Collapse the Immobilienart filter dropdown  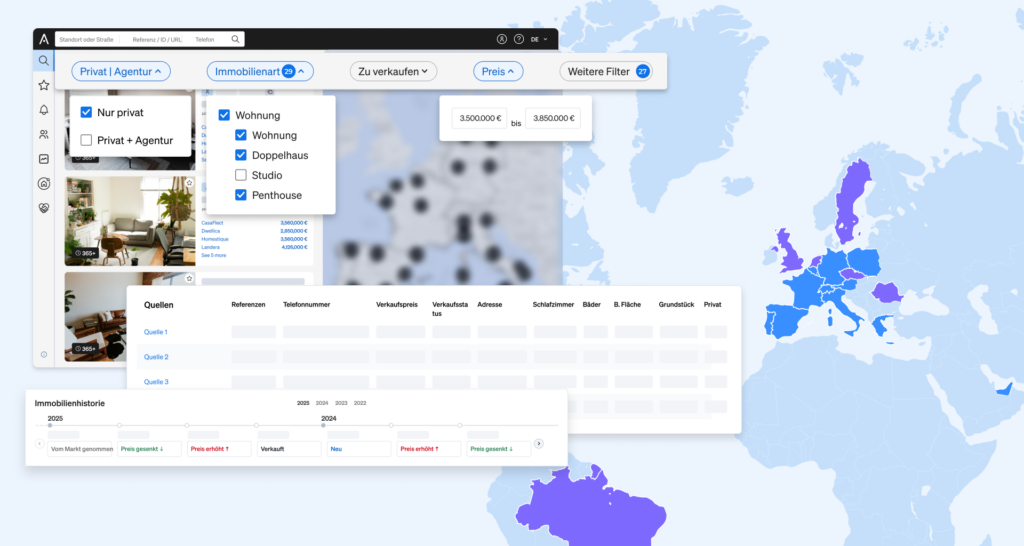click(x=260, y=71)
